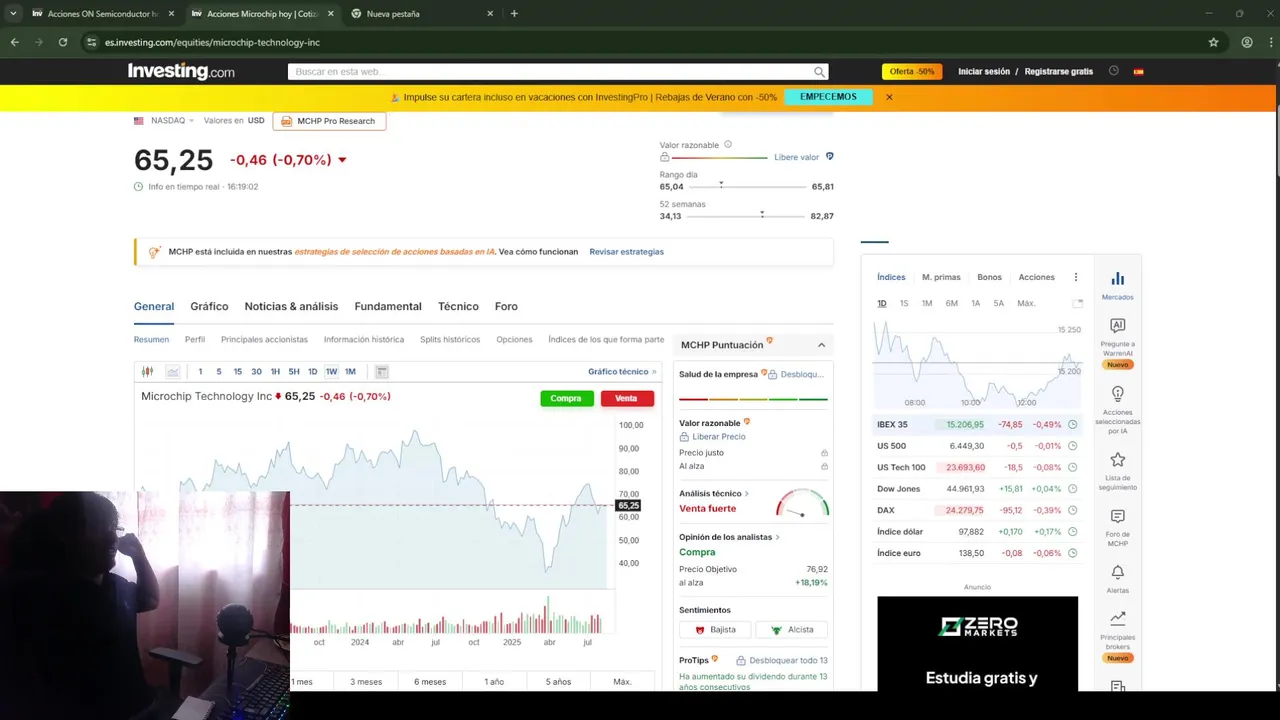Open Gráfico técnico expanded chart
Screen dimensions: 1280x720
622,372
